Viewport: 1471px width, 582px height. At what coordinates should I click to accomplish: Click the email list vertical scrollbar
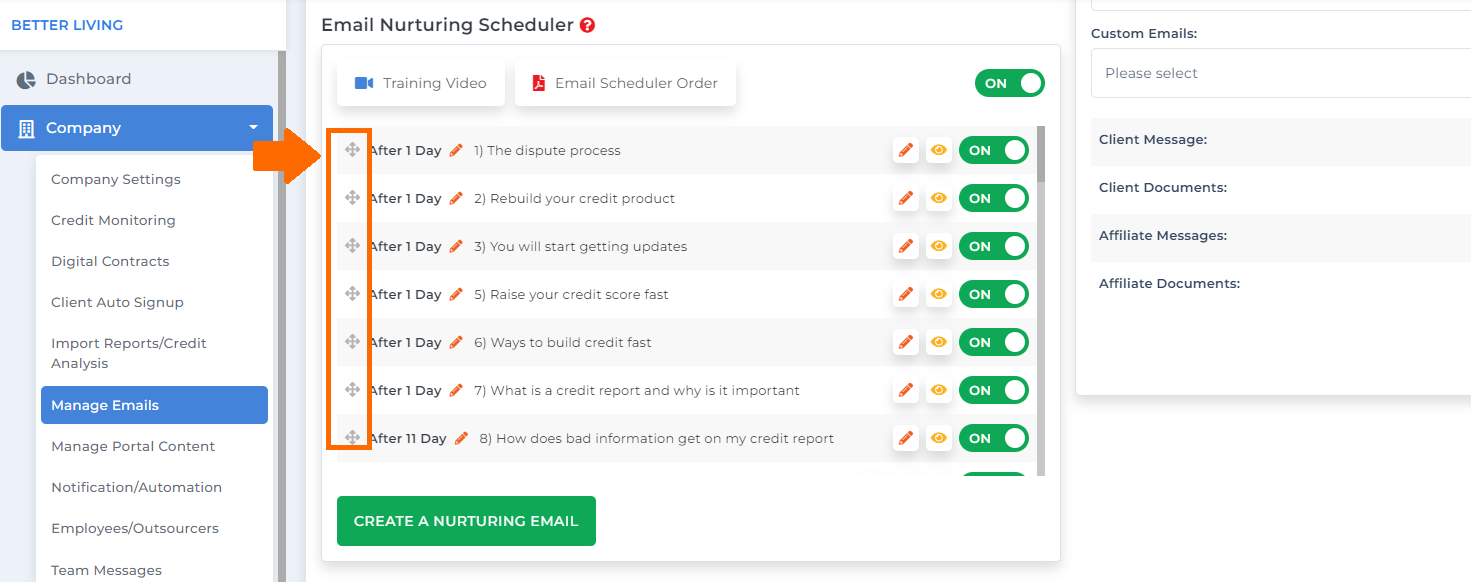pos(1041,300)
